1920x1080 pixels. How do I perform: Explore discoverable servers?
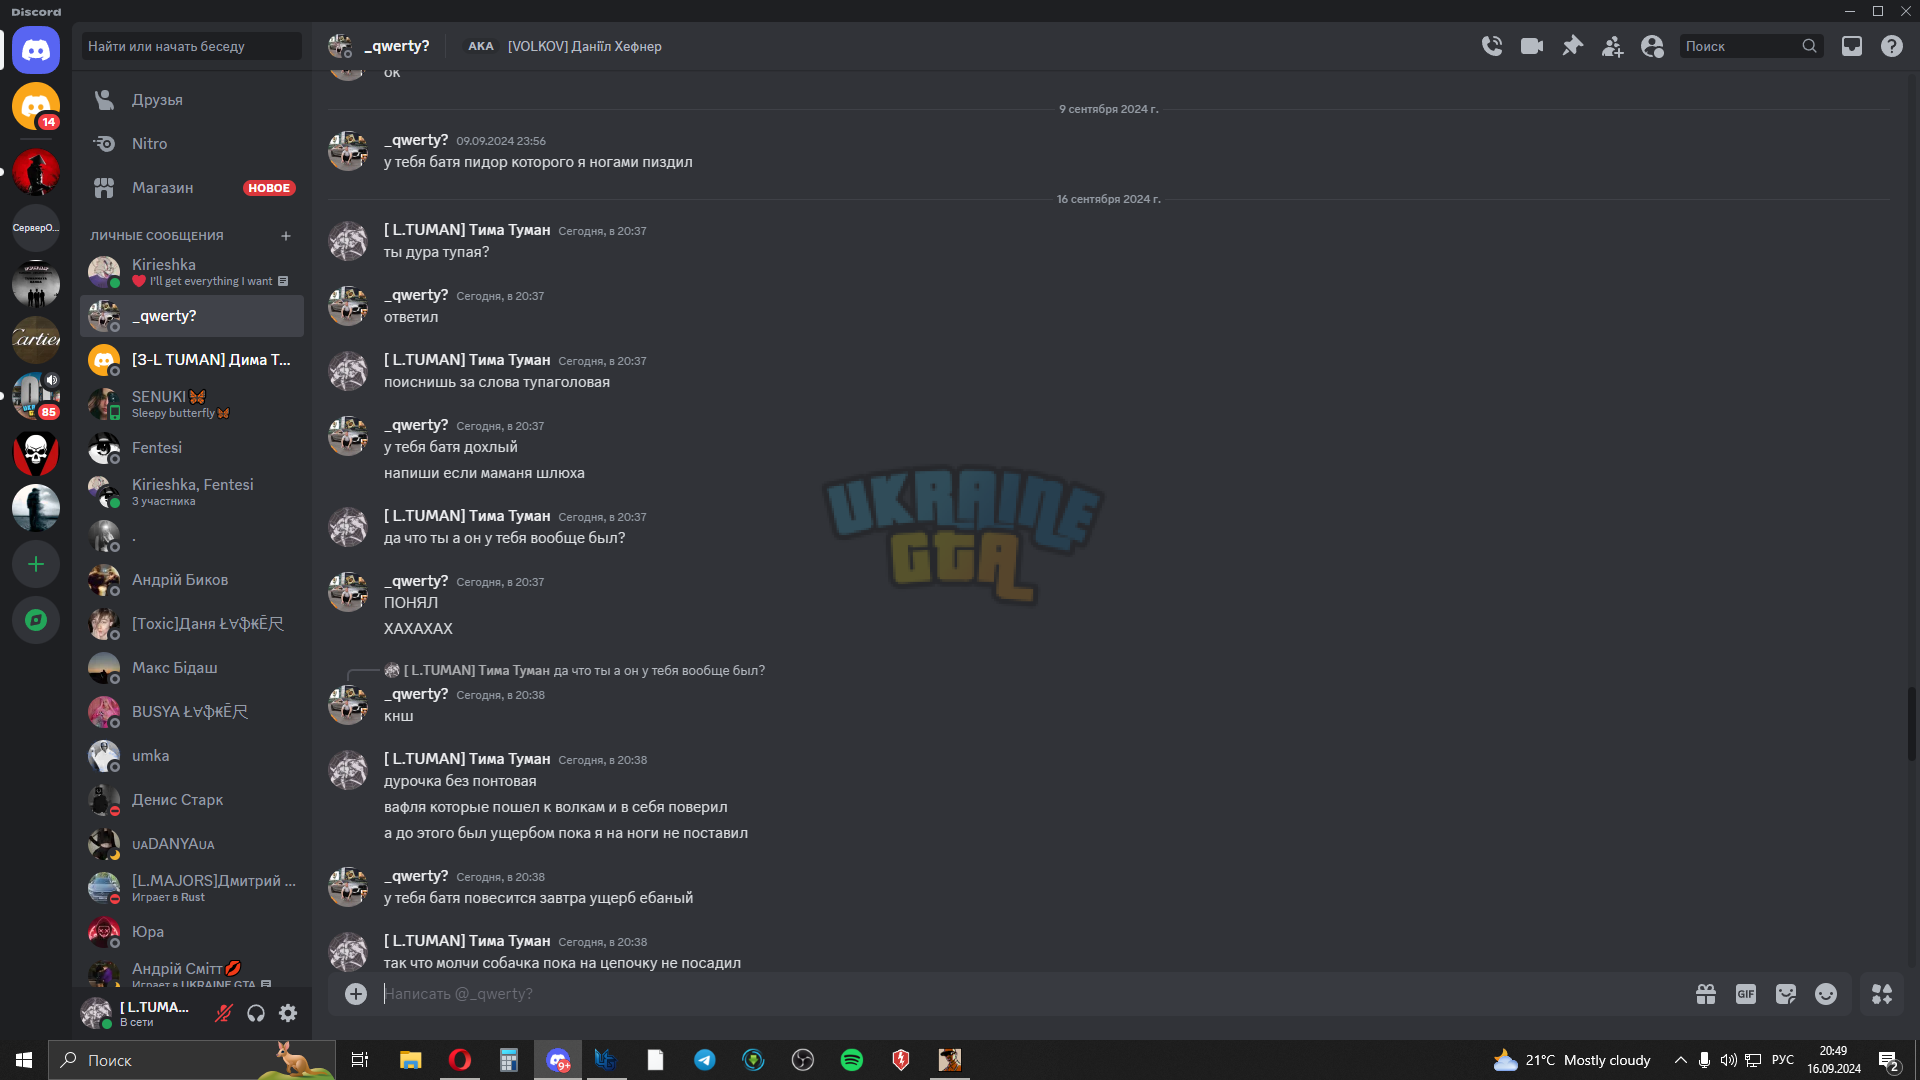[x=36, y=620]
